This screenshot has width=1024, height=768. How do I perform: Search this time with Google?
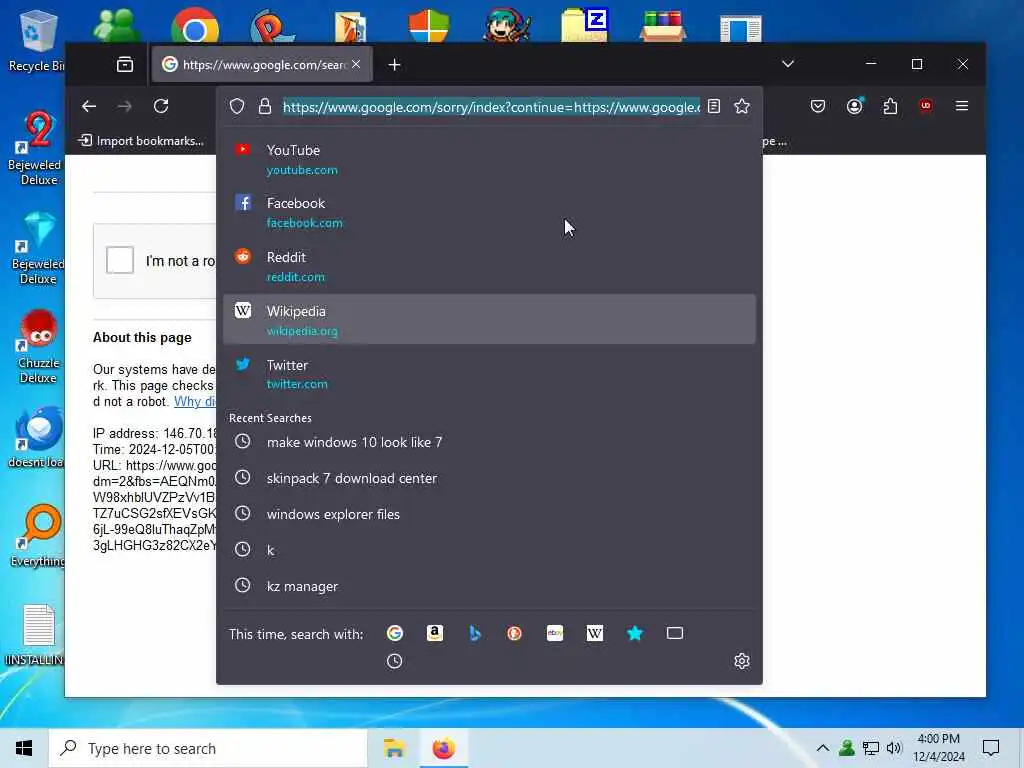click(394, 633)
